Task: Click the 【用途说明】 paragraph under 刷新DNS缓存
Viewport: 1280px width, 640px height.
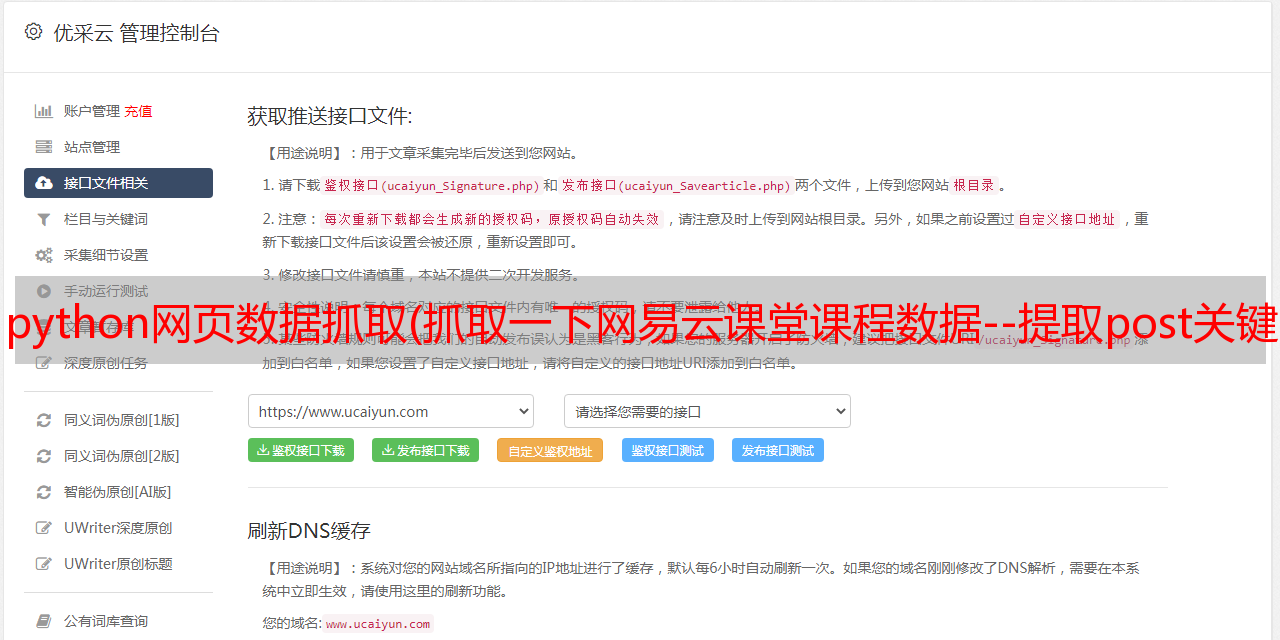Action: 701,579
